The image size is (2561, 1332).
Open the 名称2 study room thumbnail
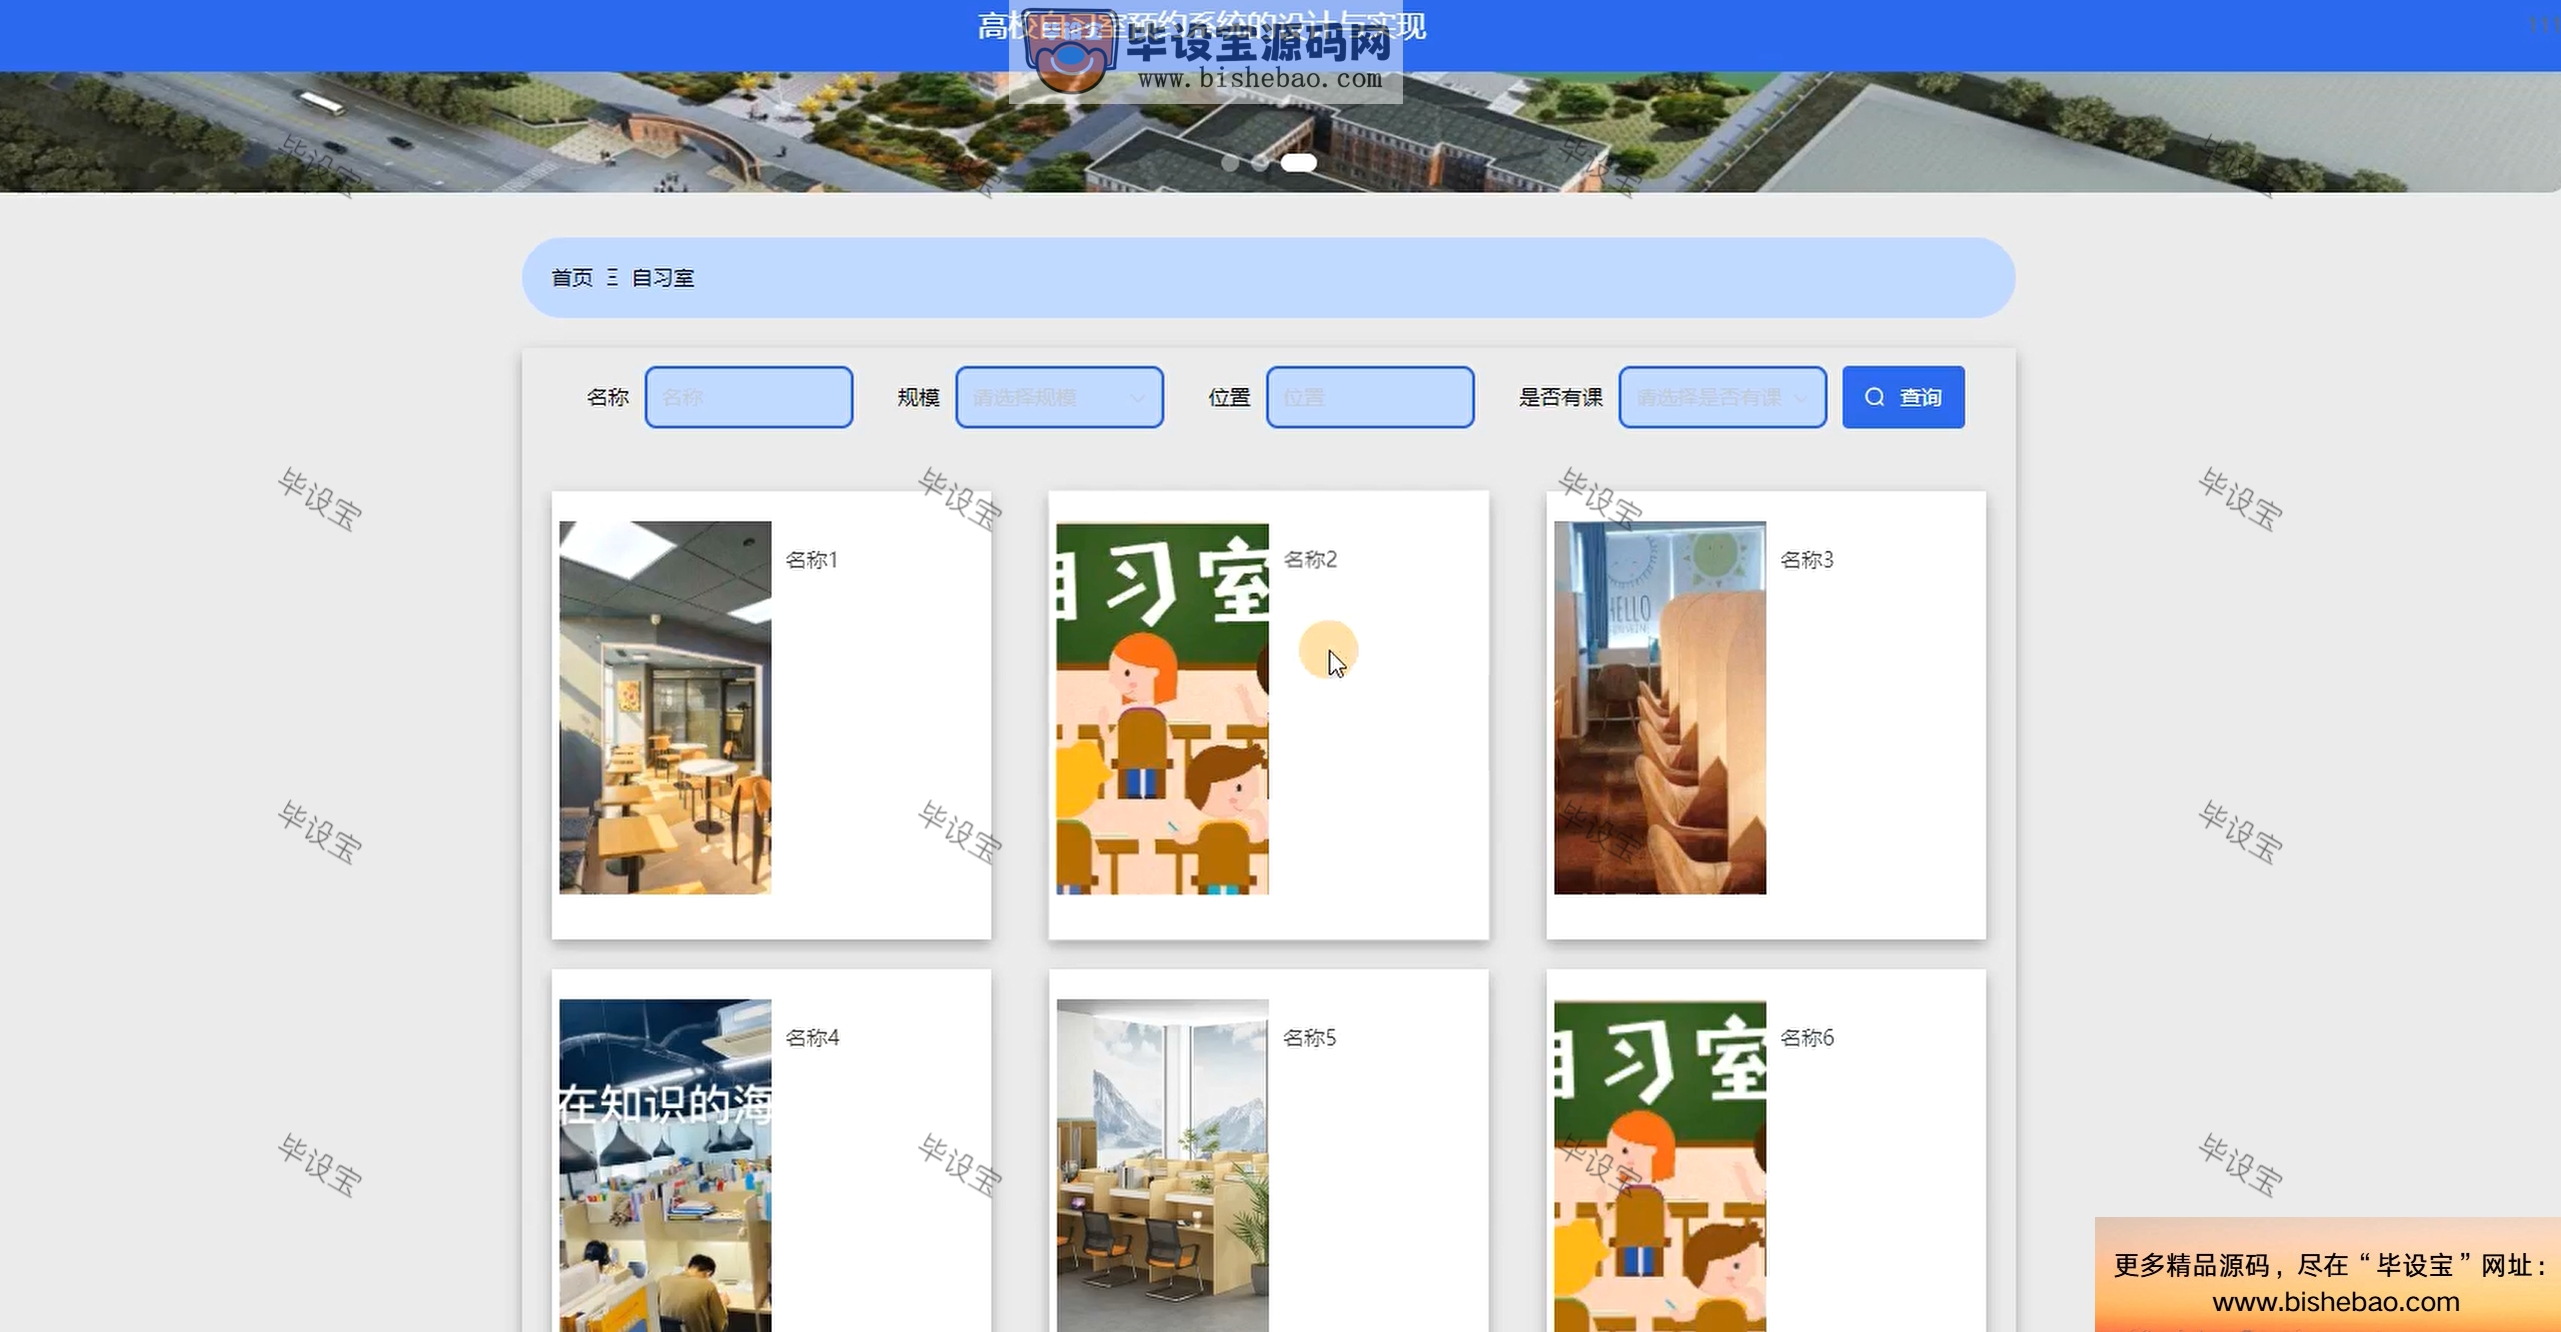(x=1162, y=707)
